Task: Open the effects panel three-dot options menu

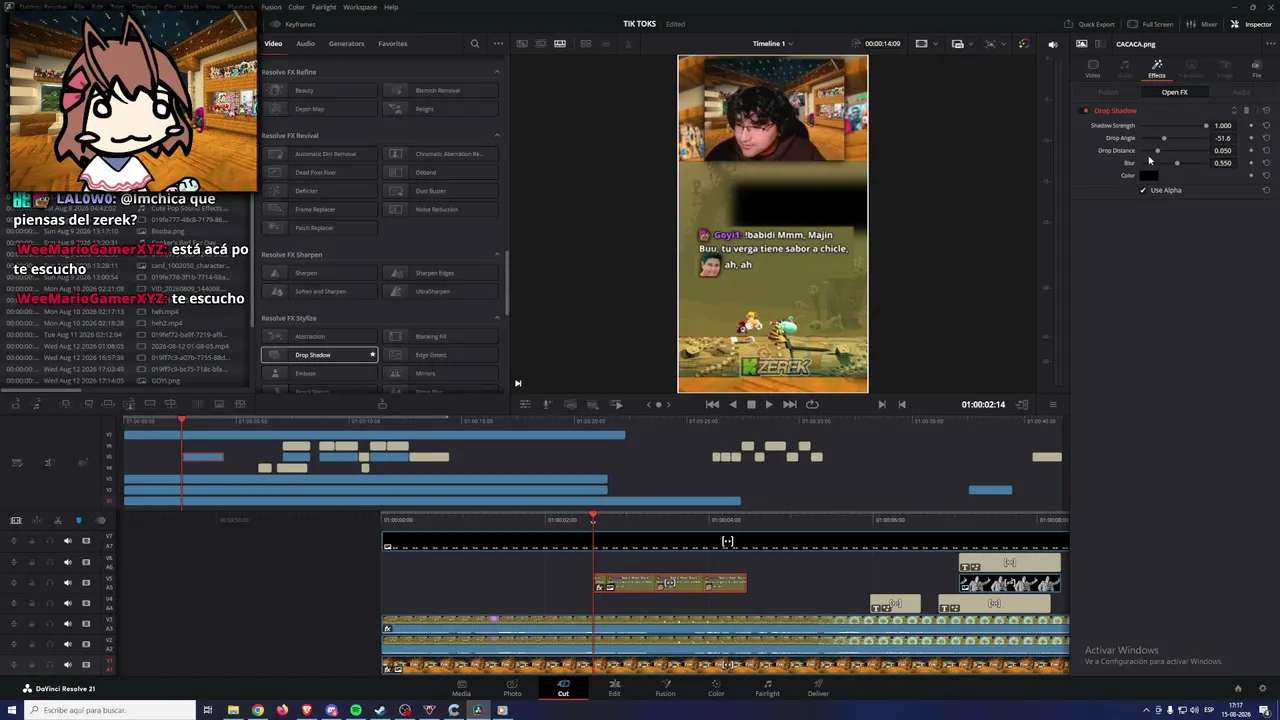Action: point(498,44)
